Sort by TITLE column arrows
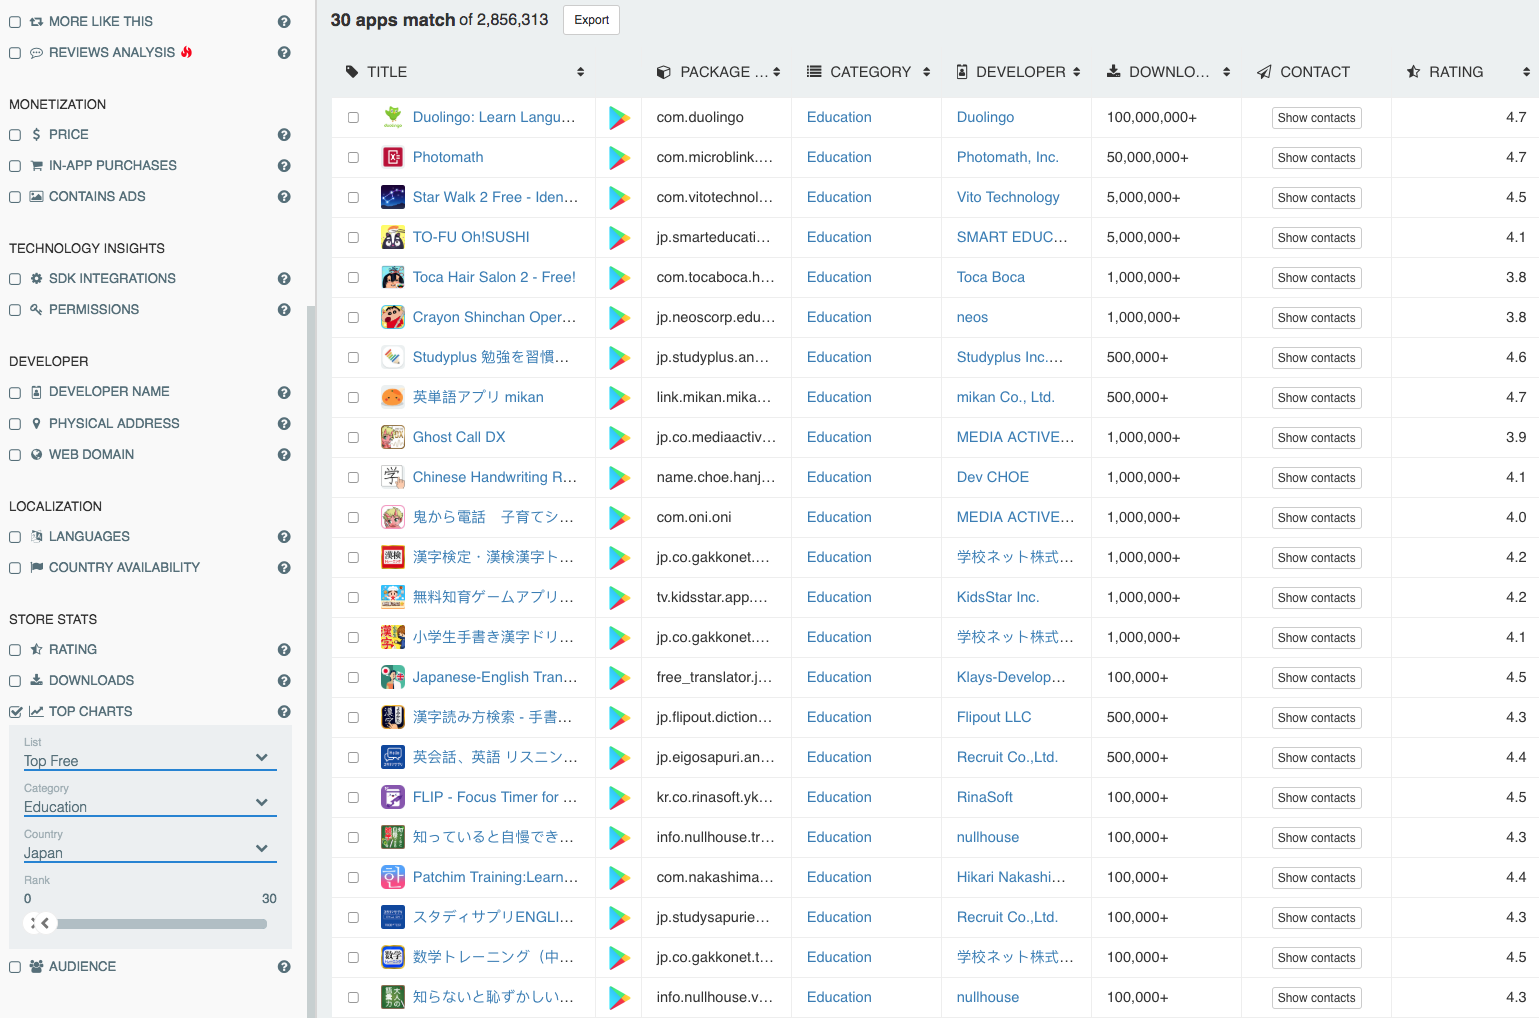 pyautogui.click(x=580, y=72)
